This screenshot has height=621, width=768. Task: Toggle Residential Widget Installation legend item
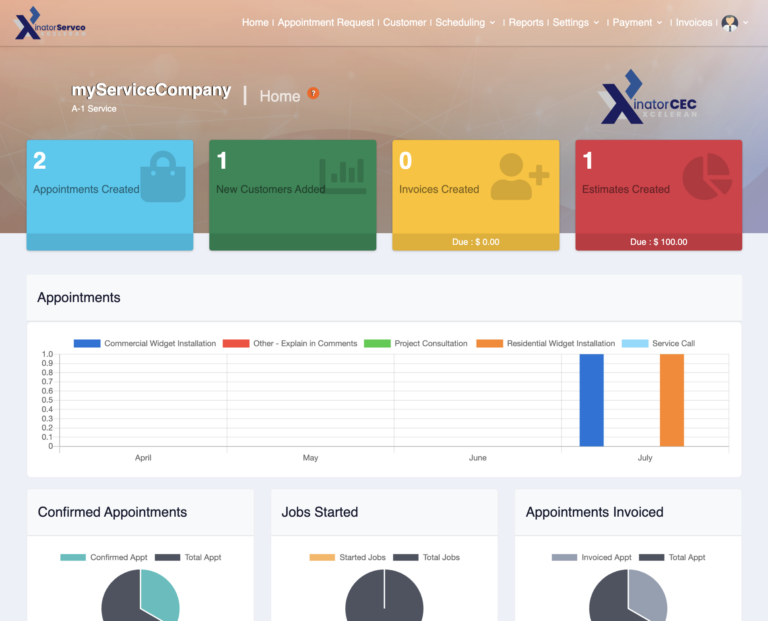546,343
